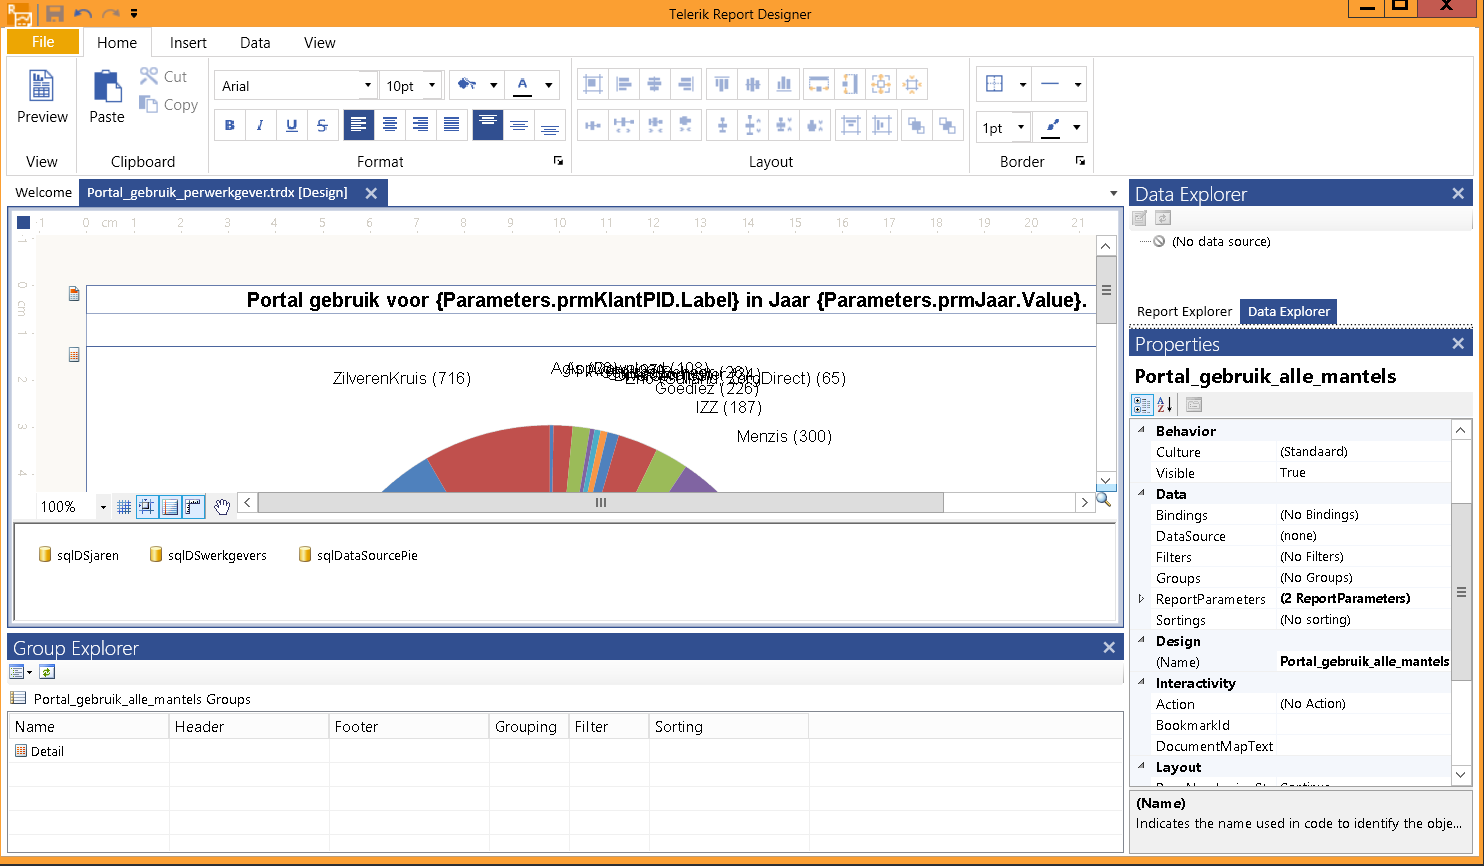This screenshot has width=1484, height=866.
Task: Click the align to grid icon
Action: click(593, 84)
